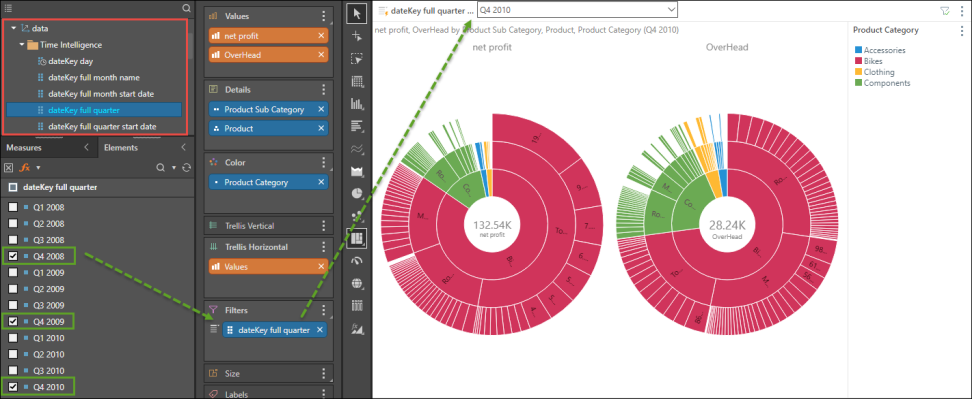
Task: Uncheck the Q4 2008 checkbox
Action: (x=12, y=256)
